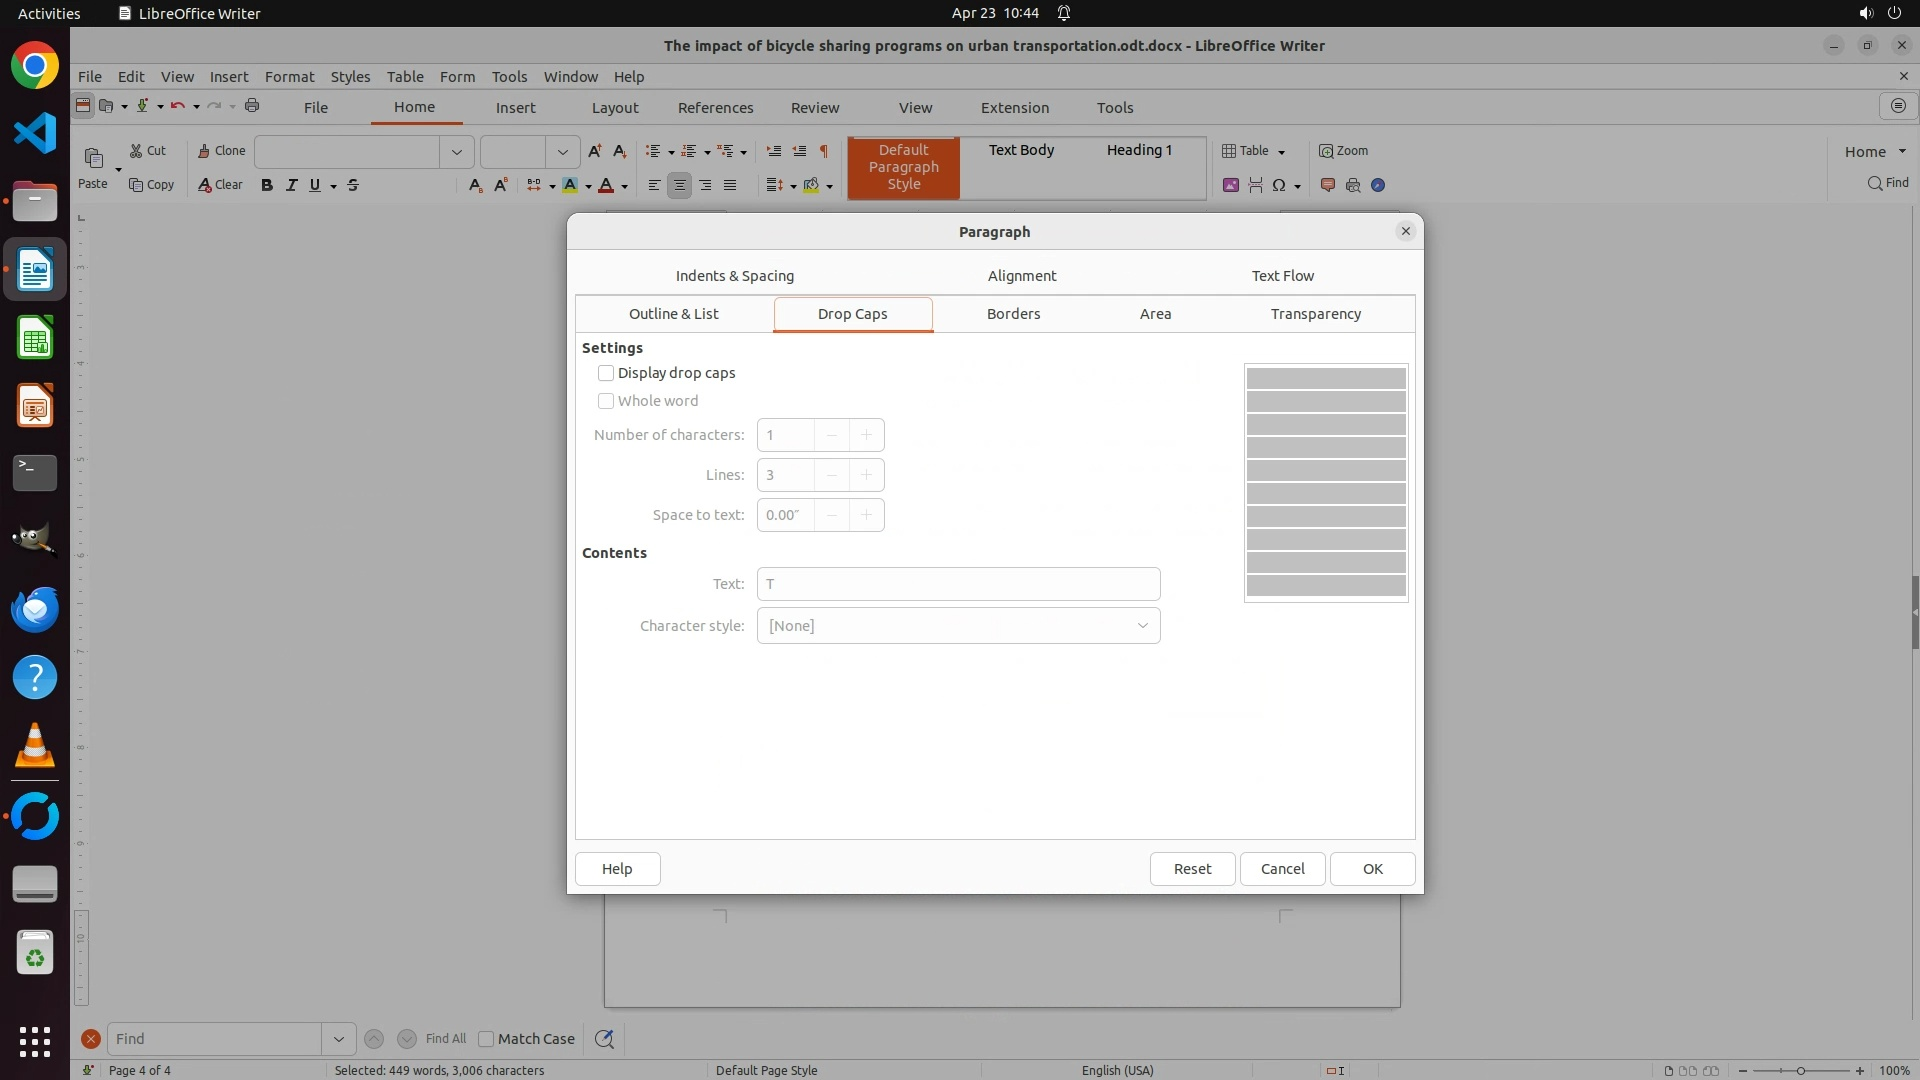
Task: Switch to the Borders tab
Action: 1013,314
